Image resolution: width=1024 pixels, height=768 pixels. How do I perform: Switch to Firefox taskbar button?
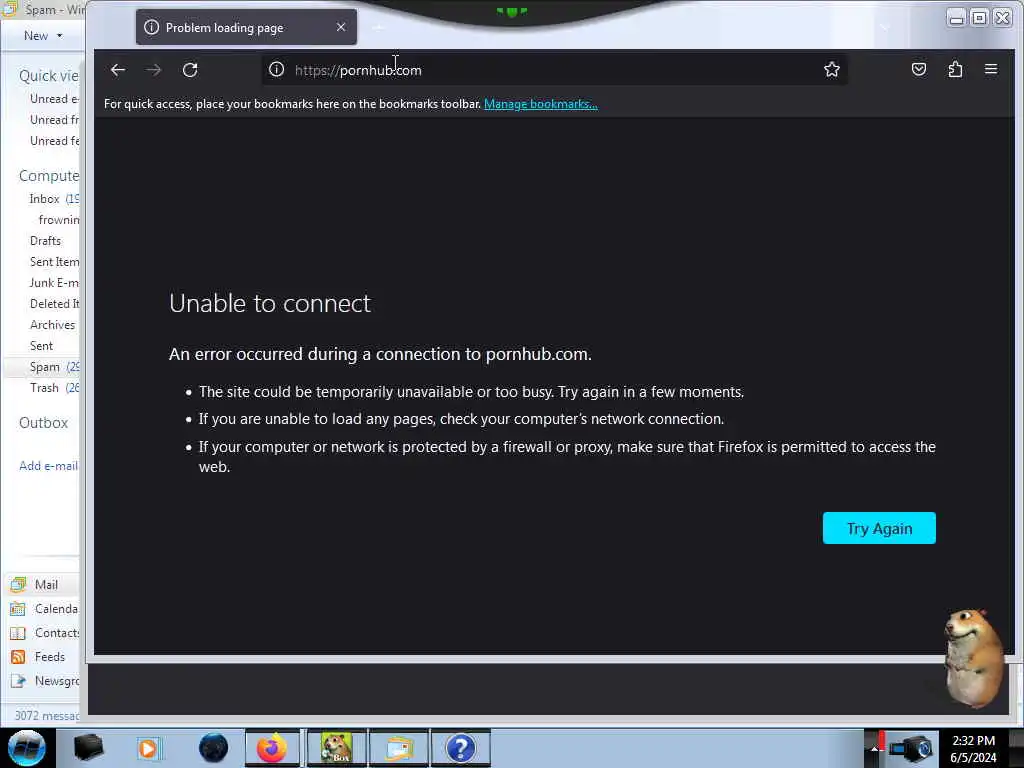coord(272,748)
